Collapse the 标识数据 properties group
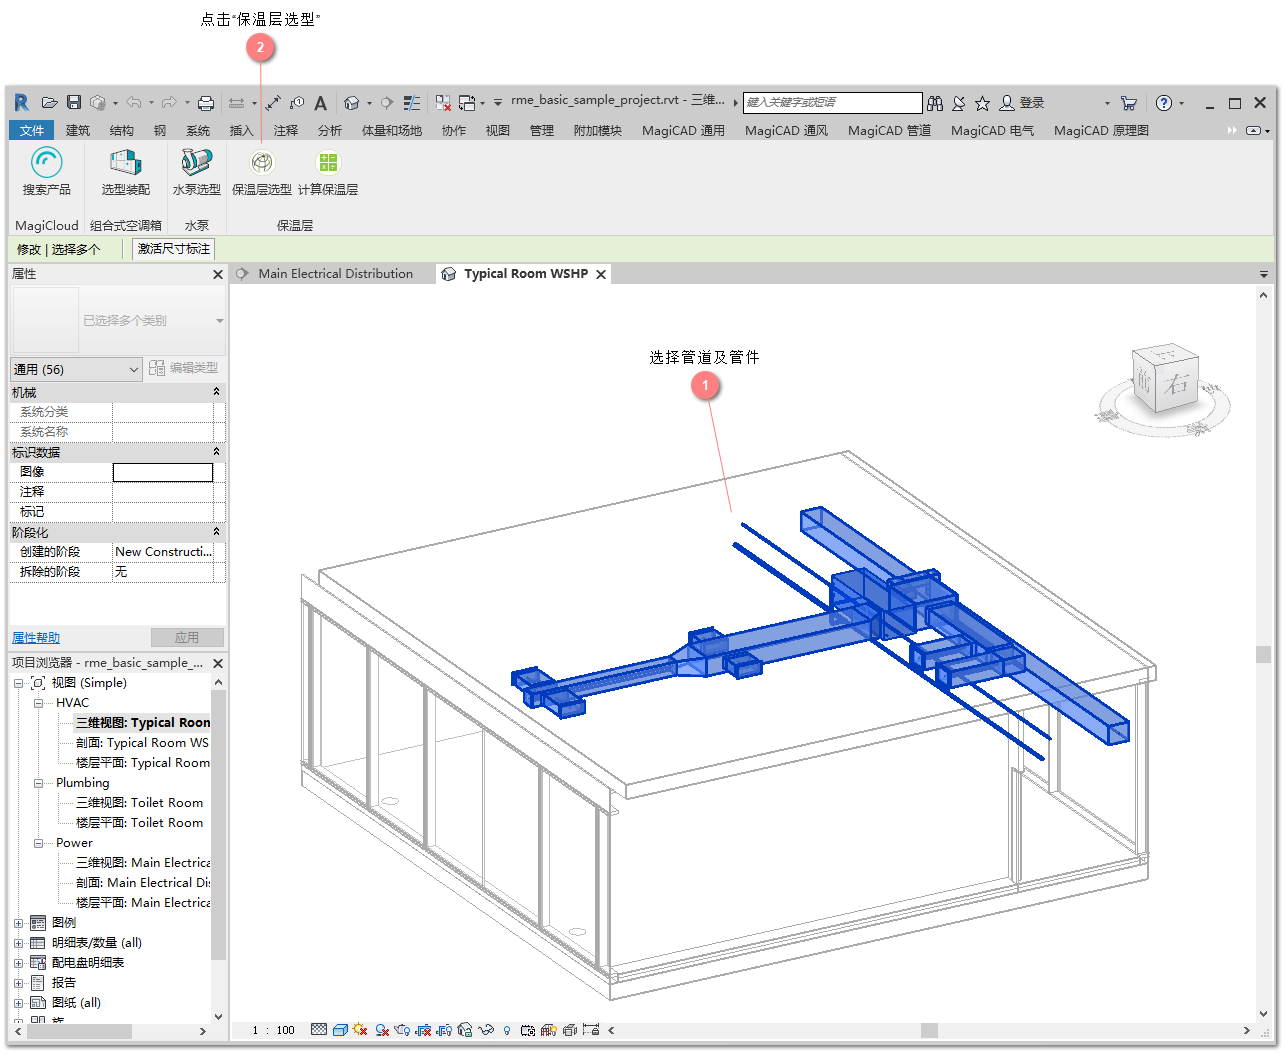Screen dimensions: 1285x1054 (216, 452)
